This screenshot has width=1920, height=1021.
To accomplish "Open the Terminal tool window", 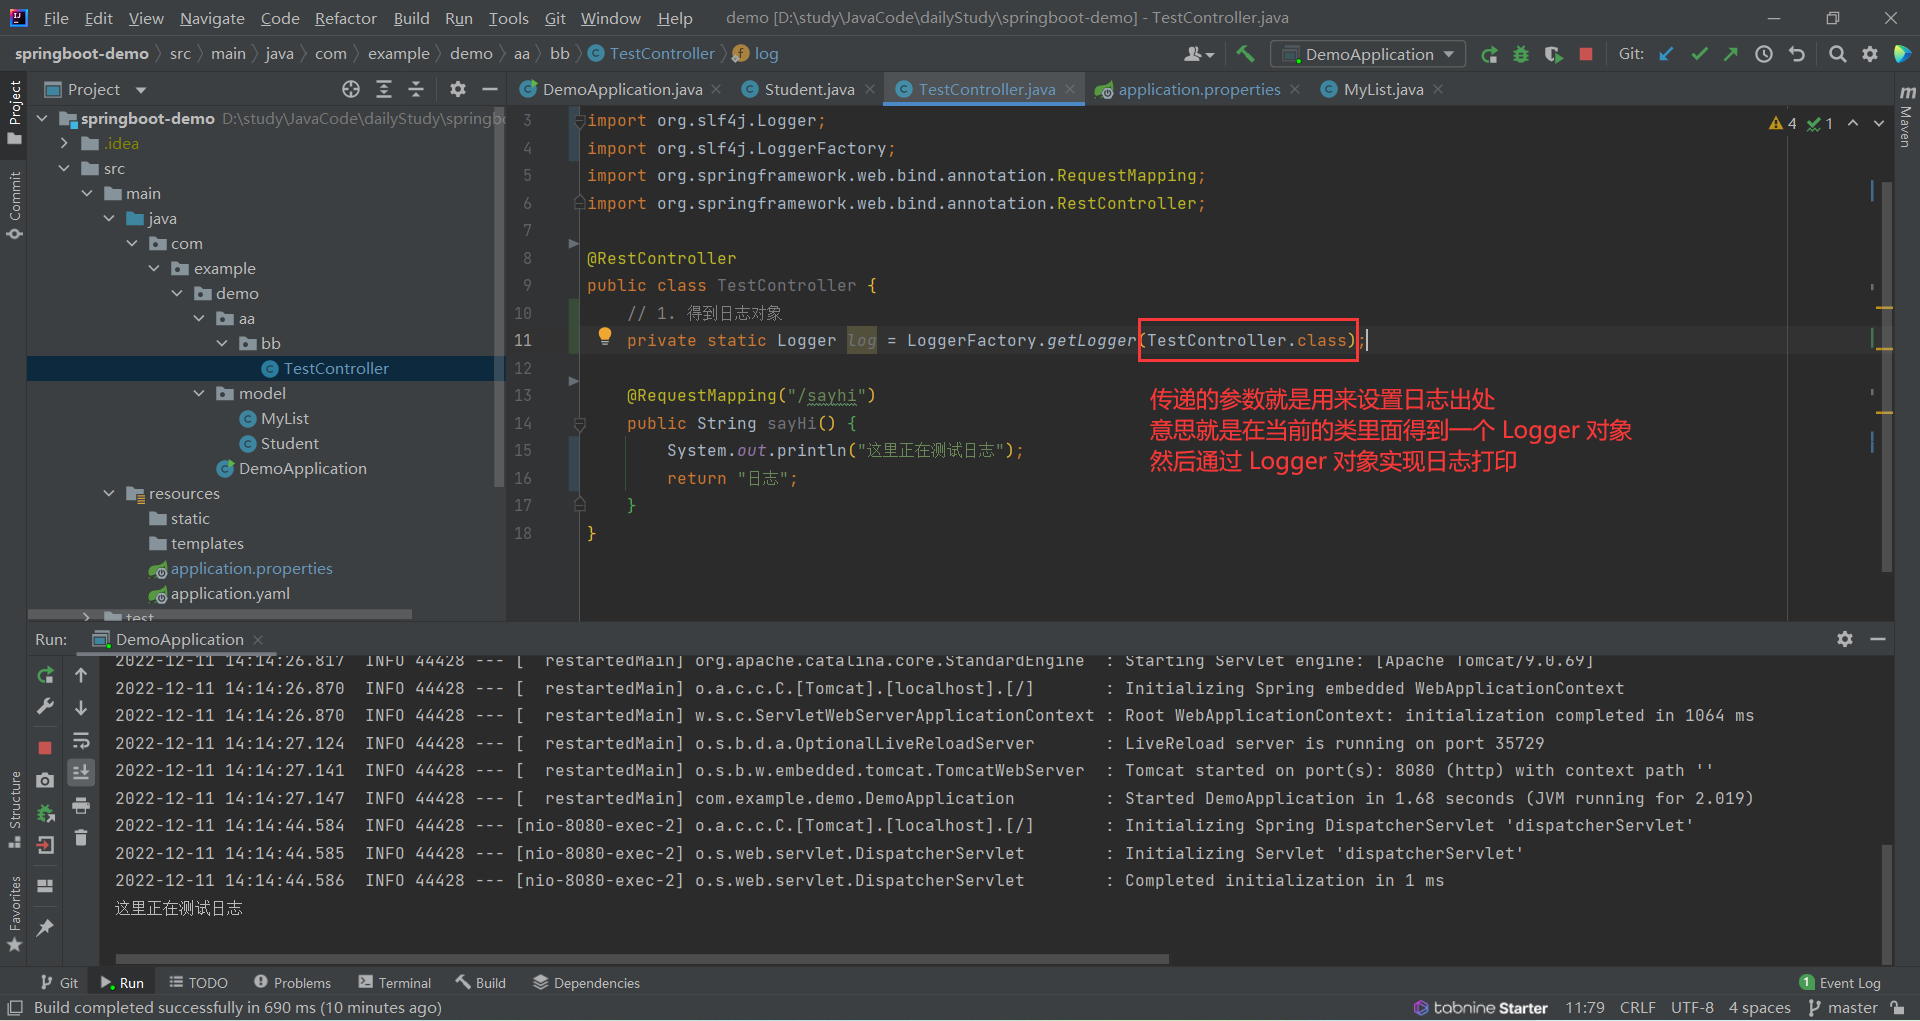I will click(x=394, y=983).
